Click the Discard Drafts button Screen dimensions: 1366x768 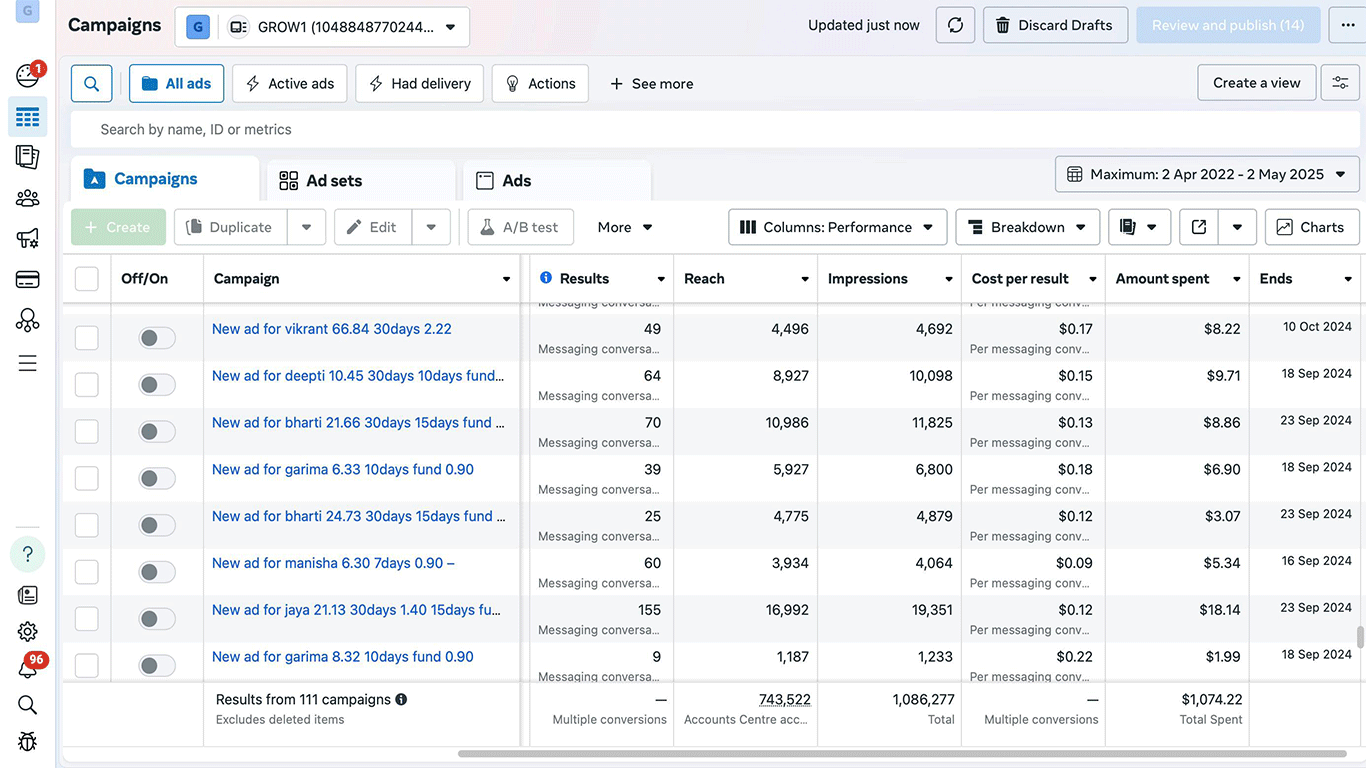1055,25
